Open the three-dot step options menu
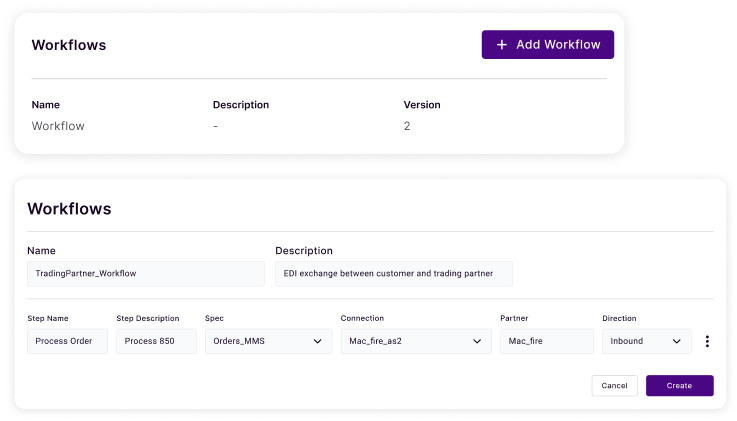This screenshot has height=421, width=737. click(707, 341)
